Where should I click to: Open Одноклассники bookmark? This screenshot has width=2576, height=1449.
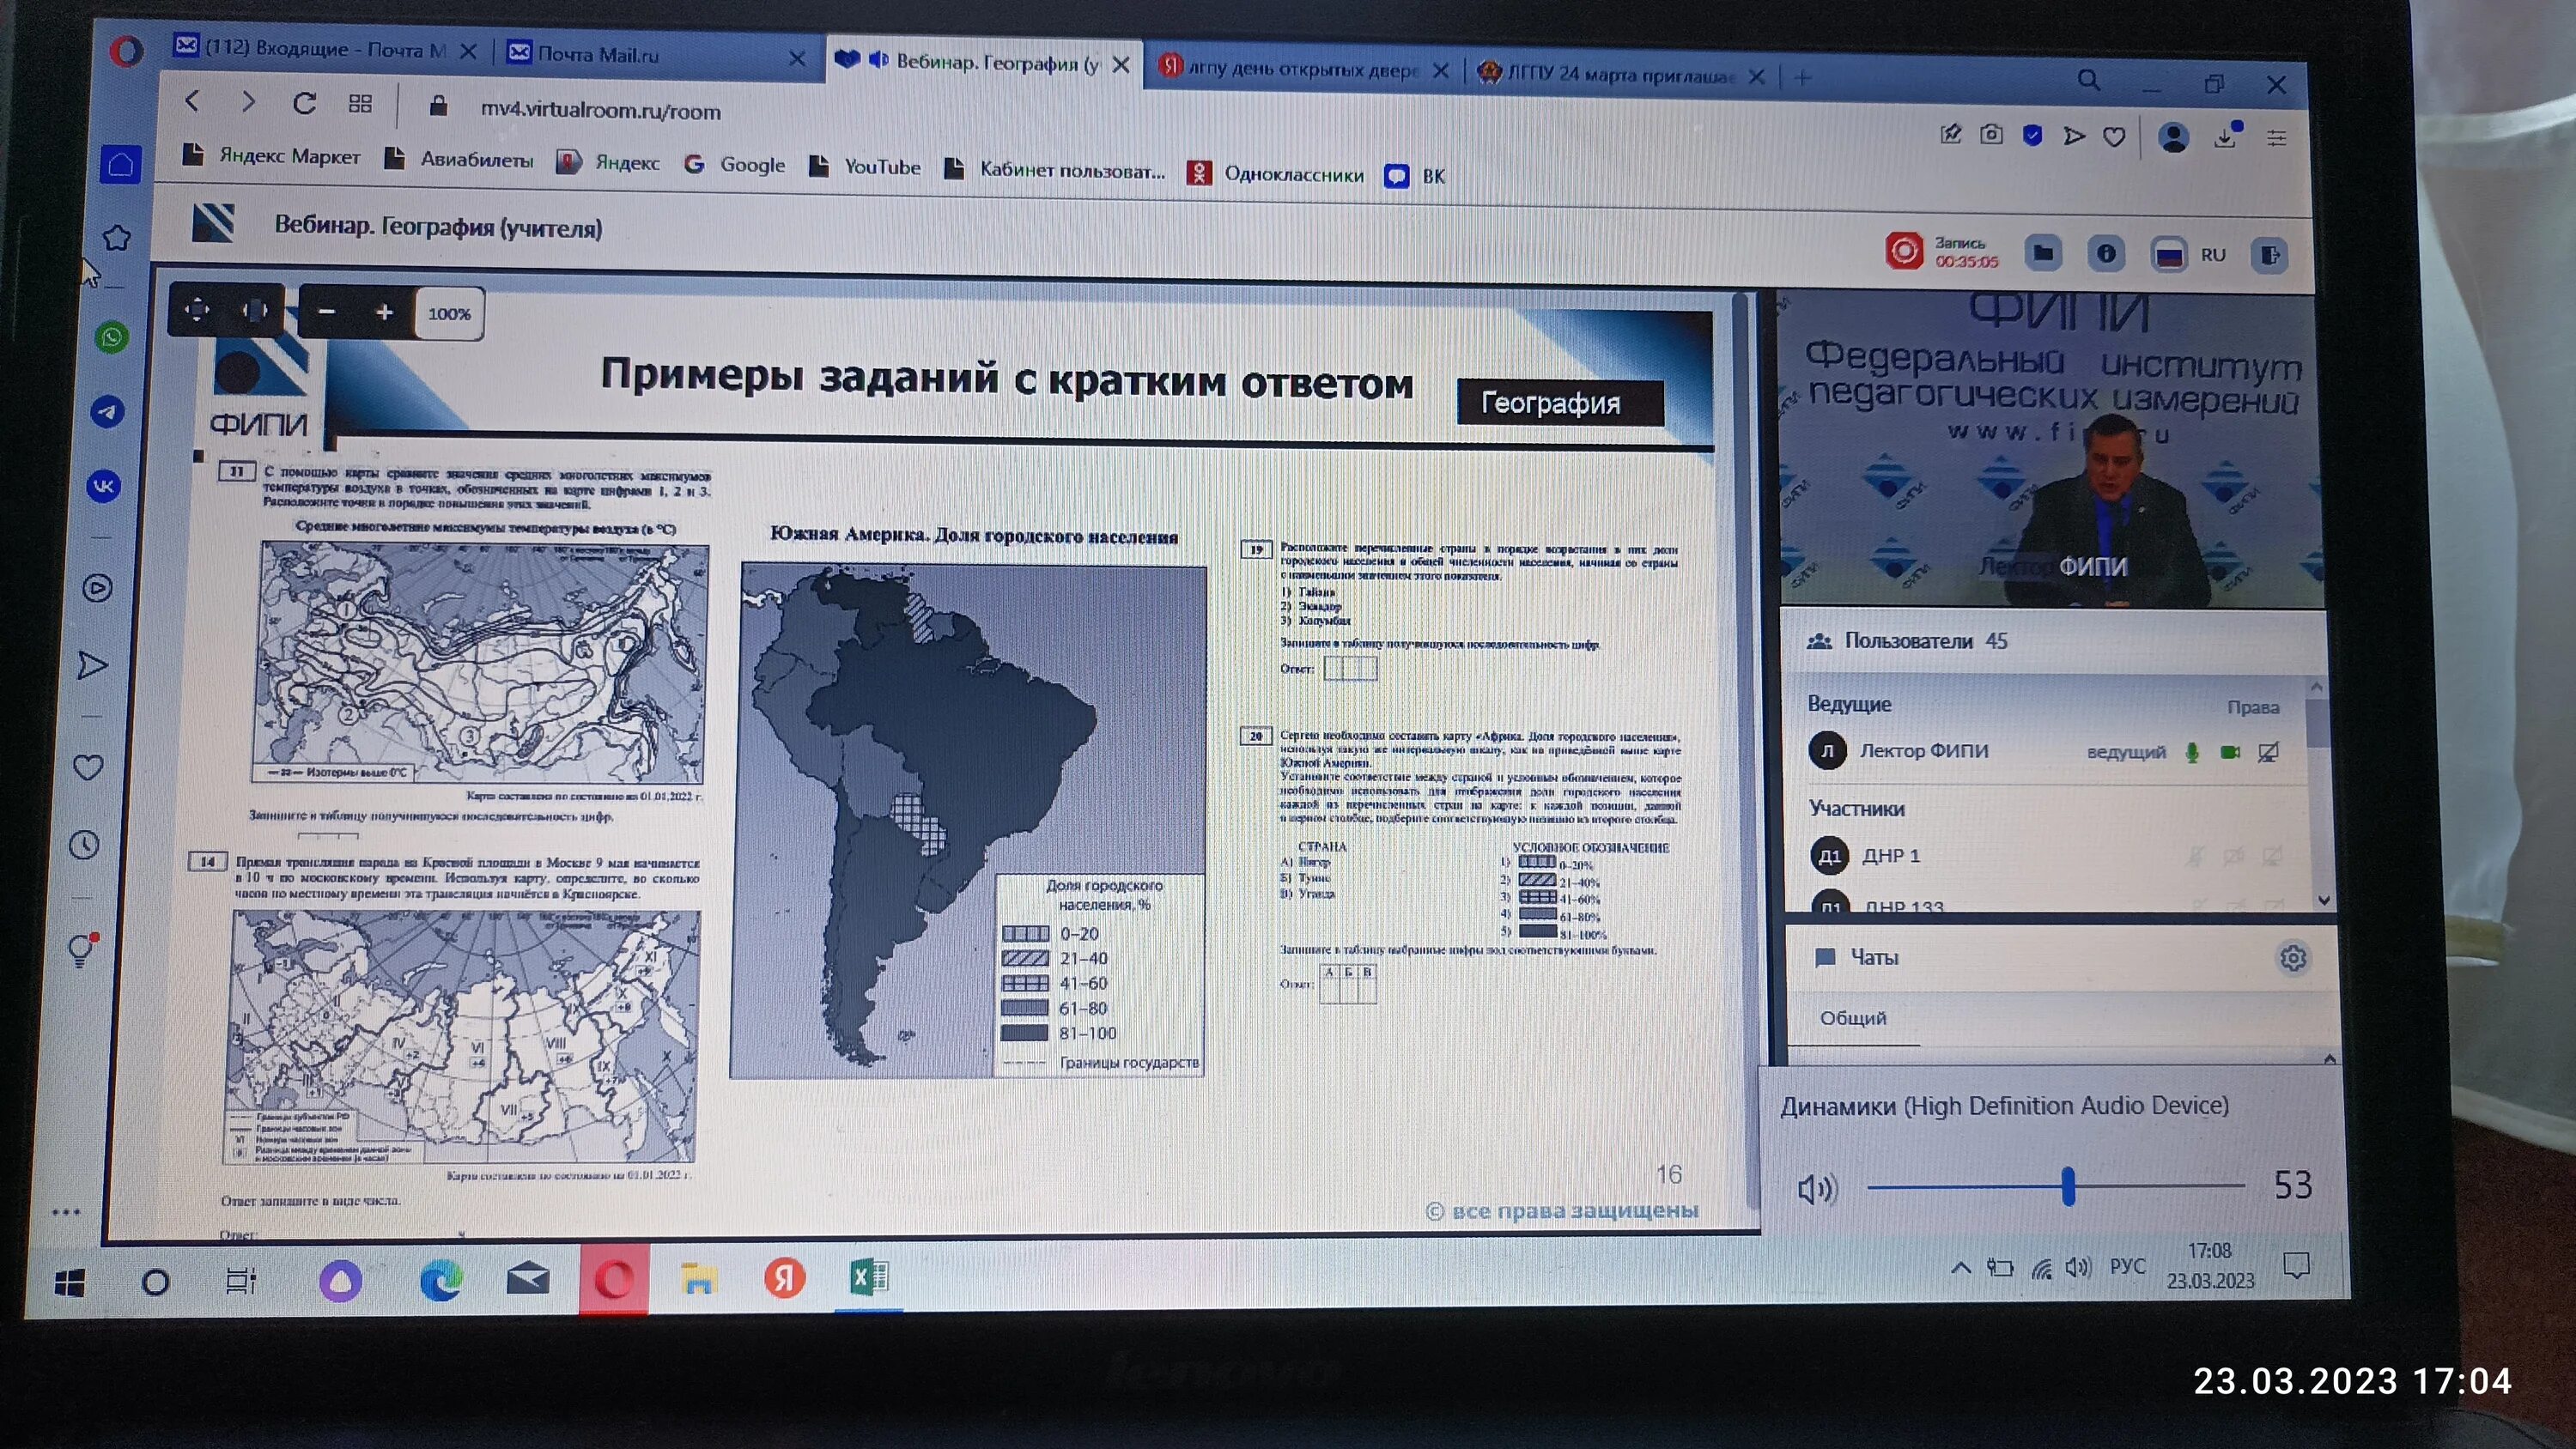[1275, 174]
